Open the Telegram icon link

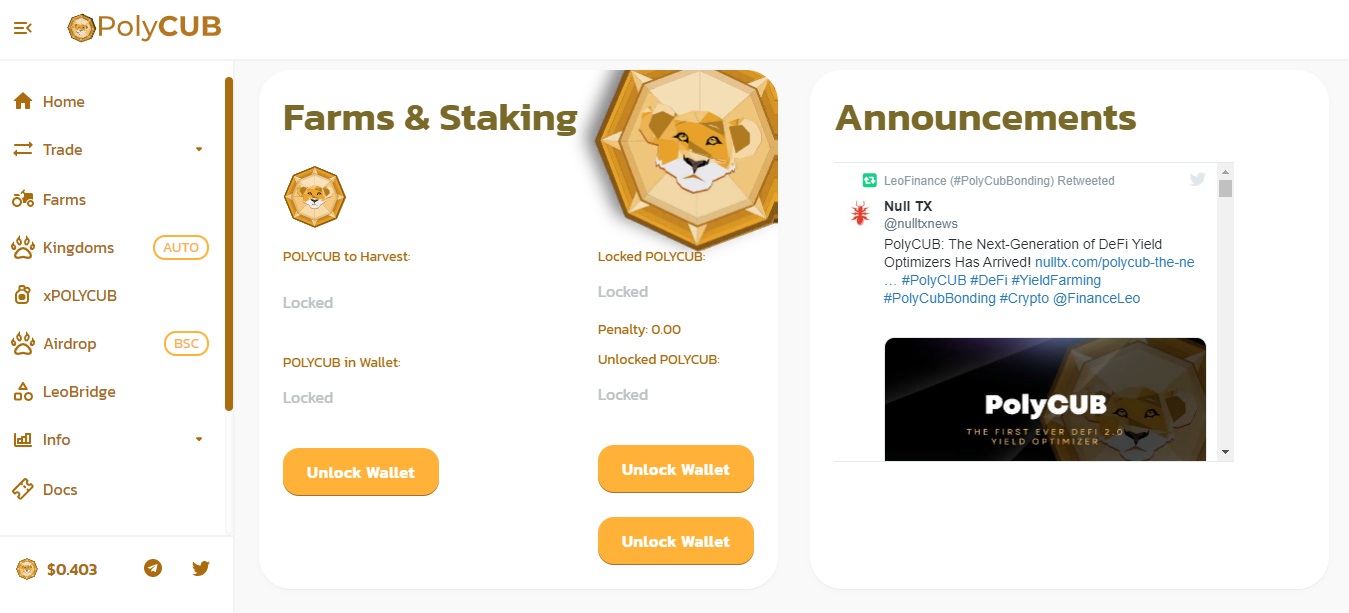click(x=152, y=568)
